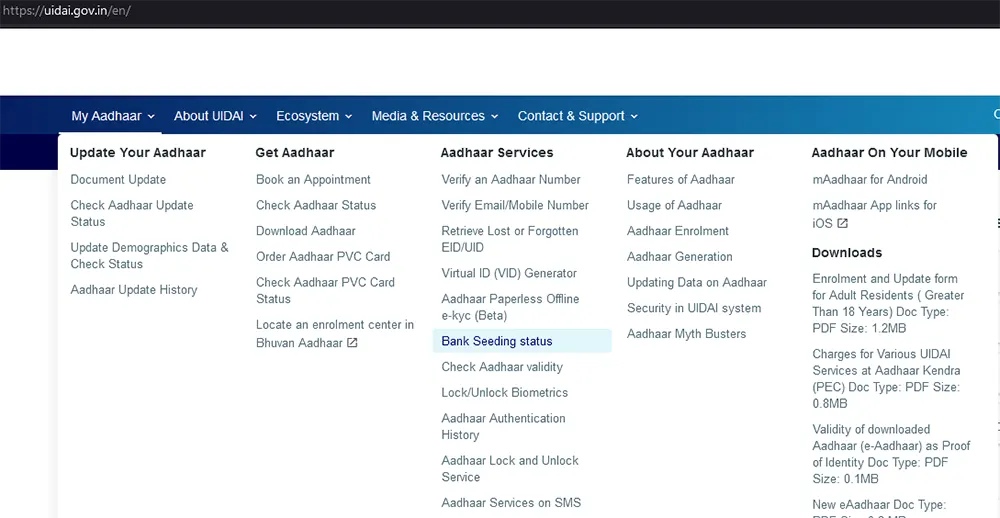The height and width of the screenshot is (518, 1000).
Task: Go to Usage of Aadhaar
Action: coord(674,205)
